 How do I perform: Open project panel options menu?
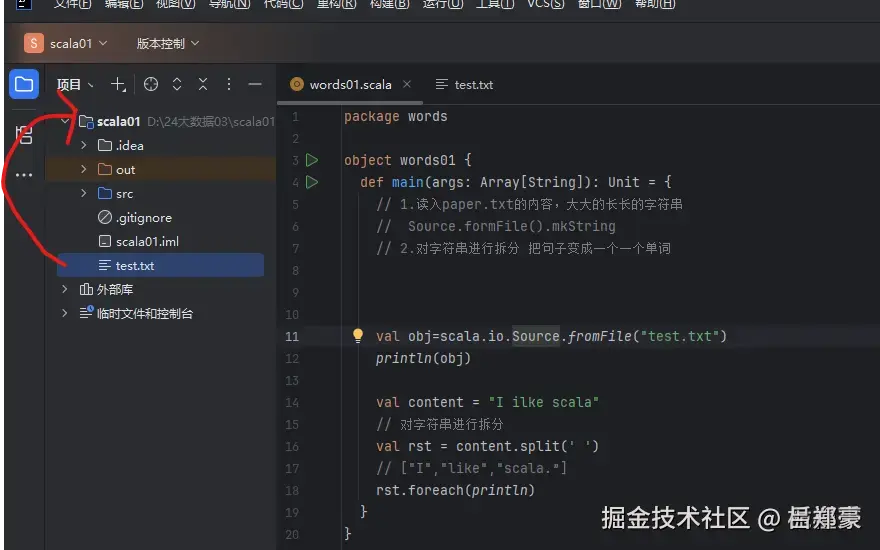(229, 85)
